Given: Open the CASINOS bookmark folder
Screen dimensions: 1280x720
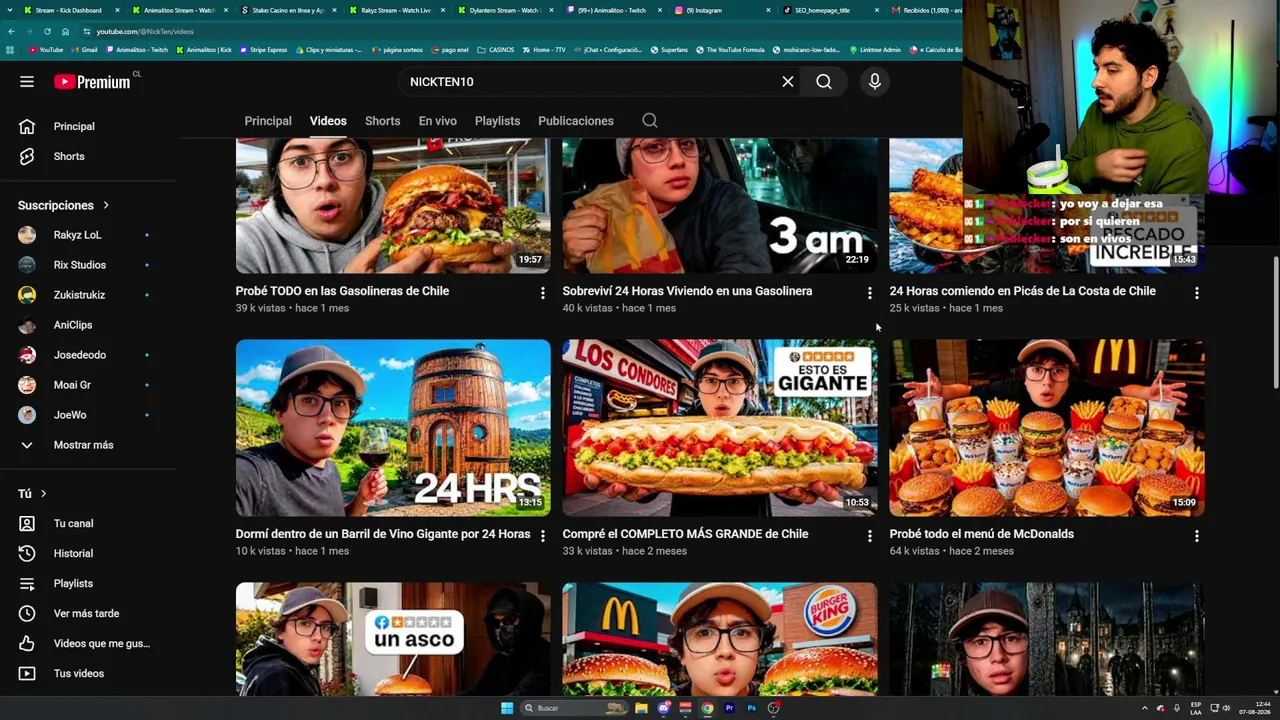Looking at the screenshot, I should [x=496, y=49].
